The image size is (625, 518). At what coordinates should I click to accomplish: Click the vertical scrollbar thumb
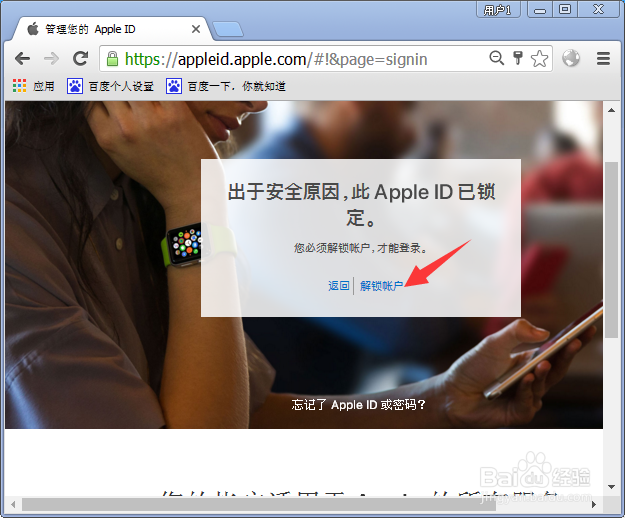point(611,250)
